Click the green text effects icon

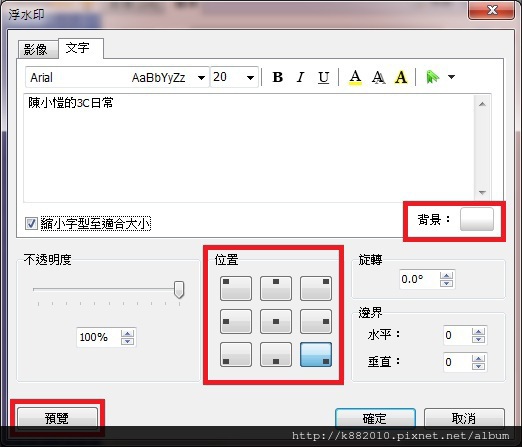tap(432, 77)
